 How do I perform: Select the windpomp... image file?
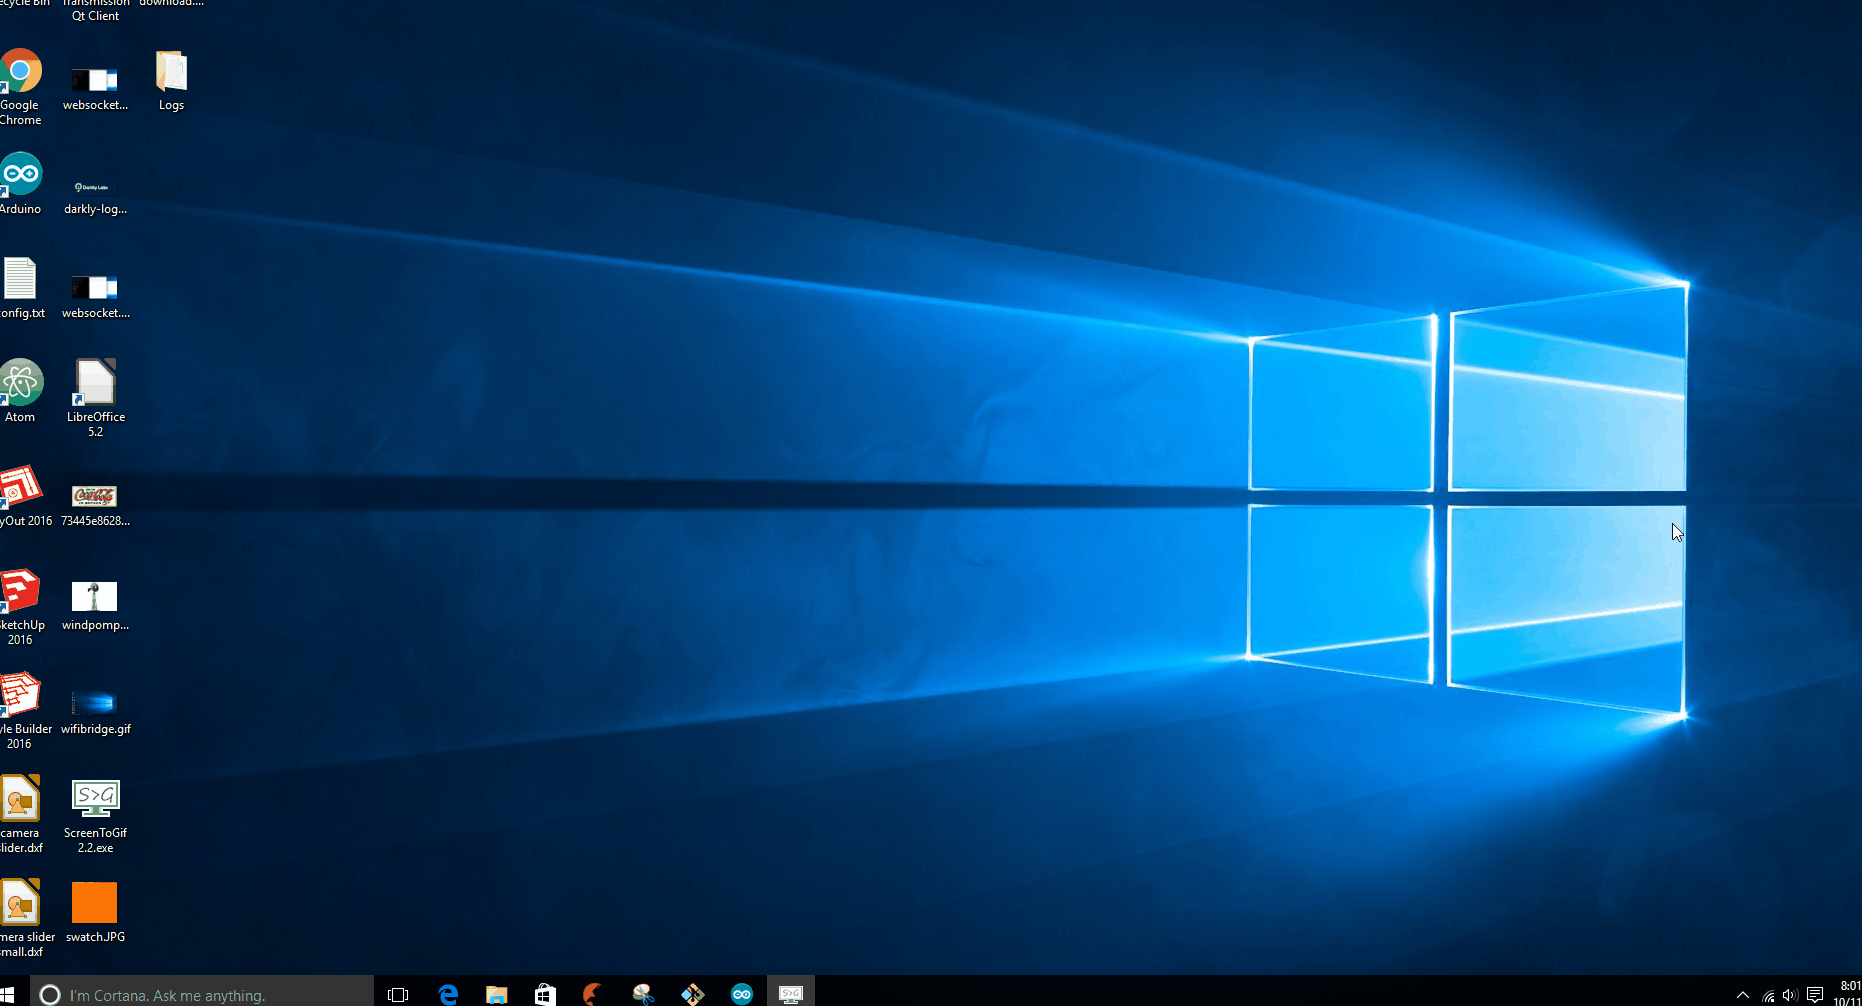tap(95, 606)
